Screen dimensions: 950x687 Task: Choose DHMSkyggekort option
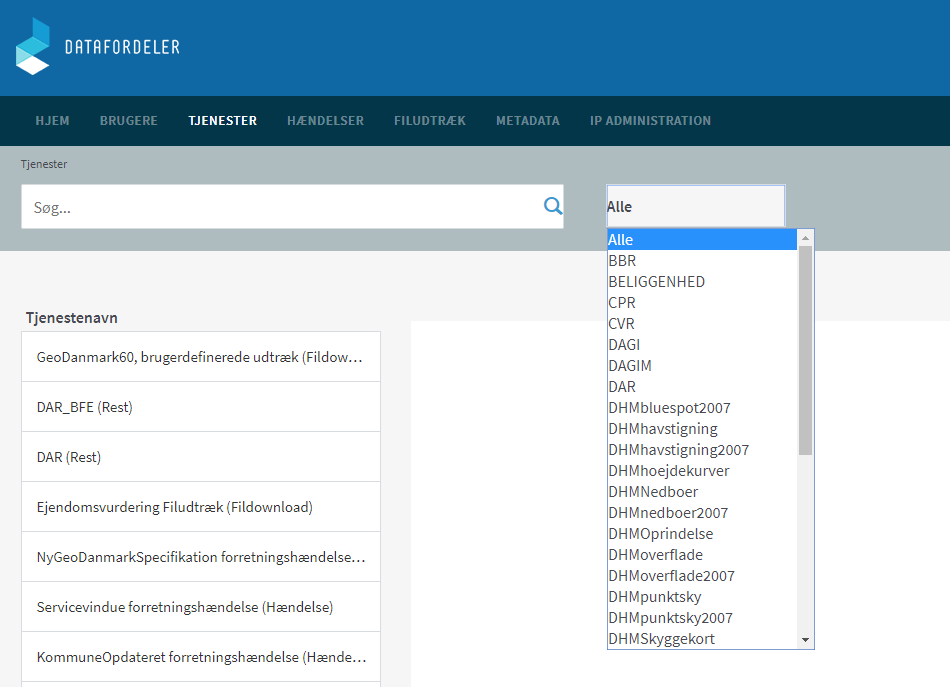[702, 639]
